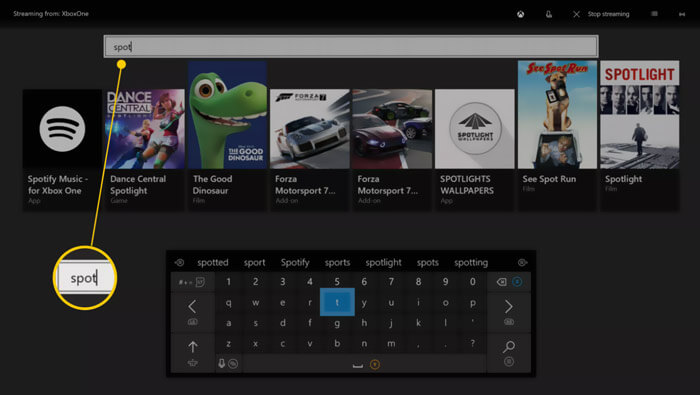Open SPOTLIGHTS WALLPAPERS app tile
Image resolution: width=700 pixels, height=395 pixels.
click(475, 150)
